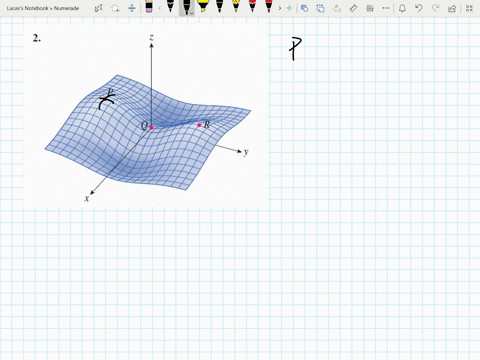Exit full screen mode
Viewport: 480px width, 360px height.
pyautogui.click(x=469, y=8)
